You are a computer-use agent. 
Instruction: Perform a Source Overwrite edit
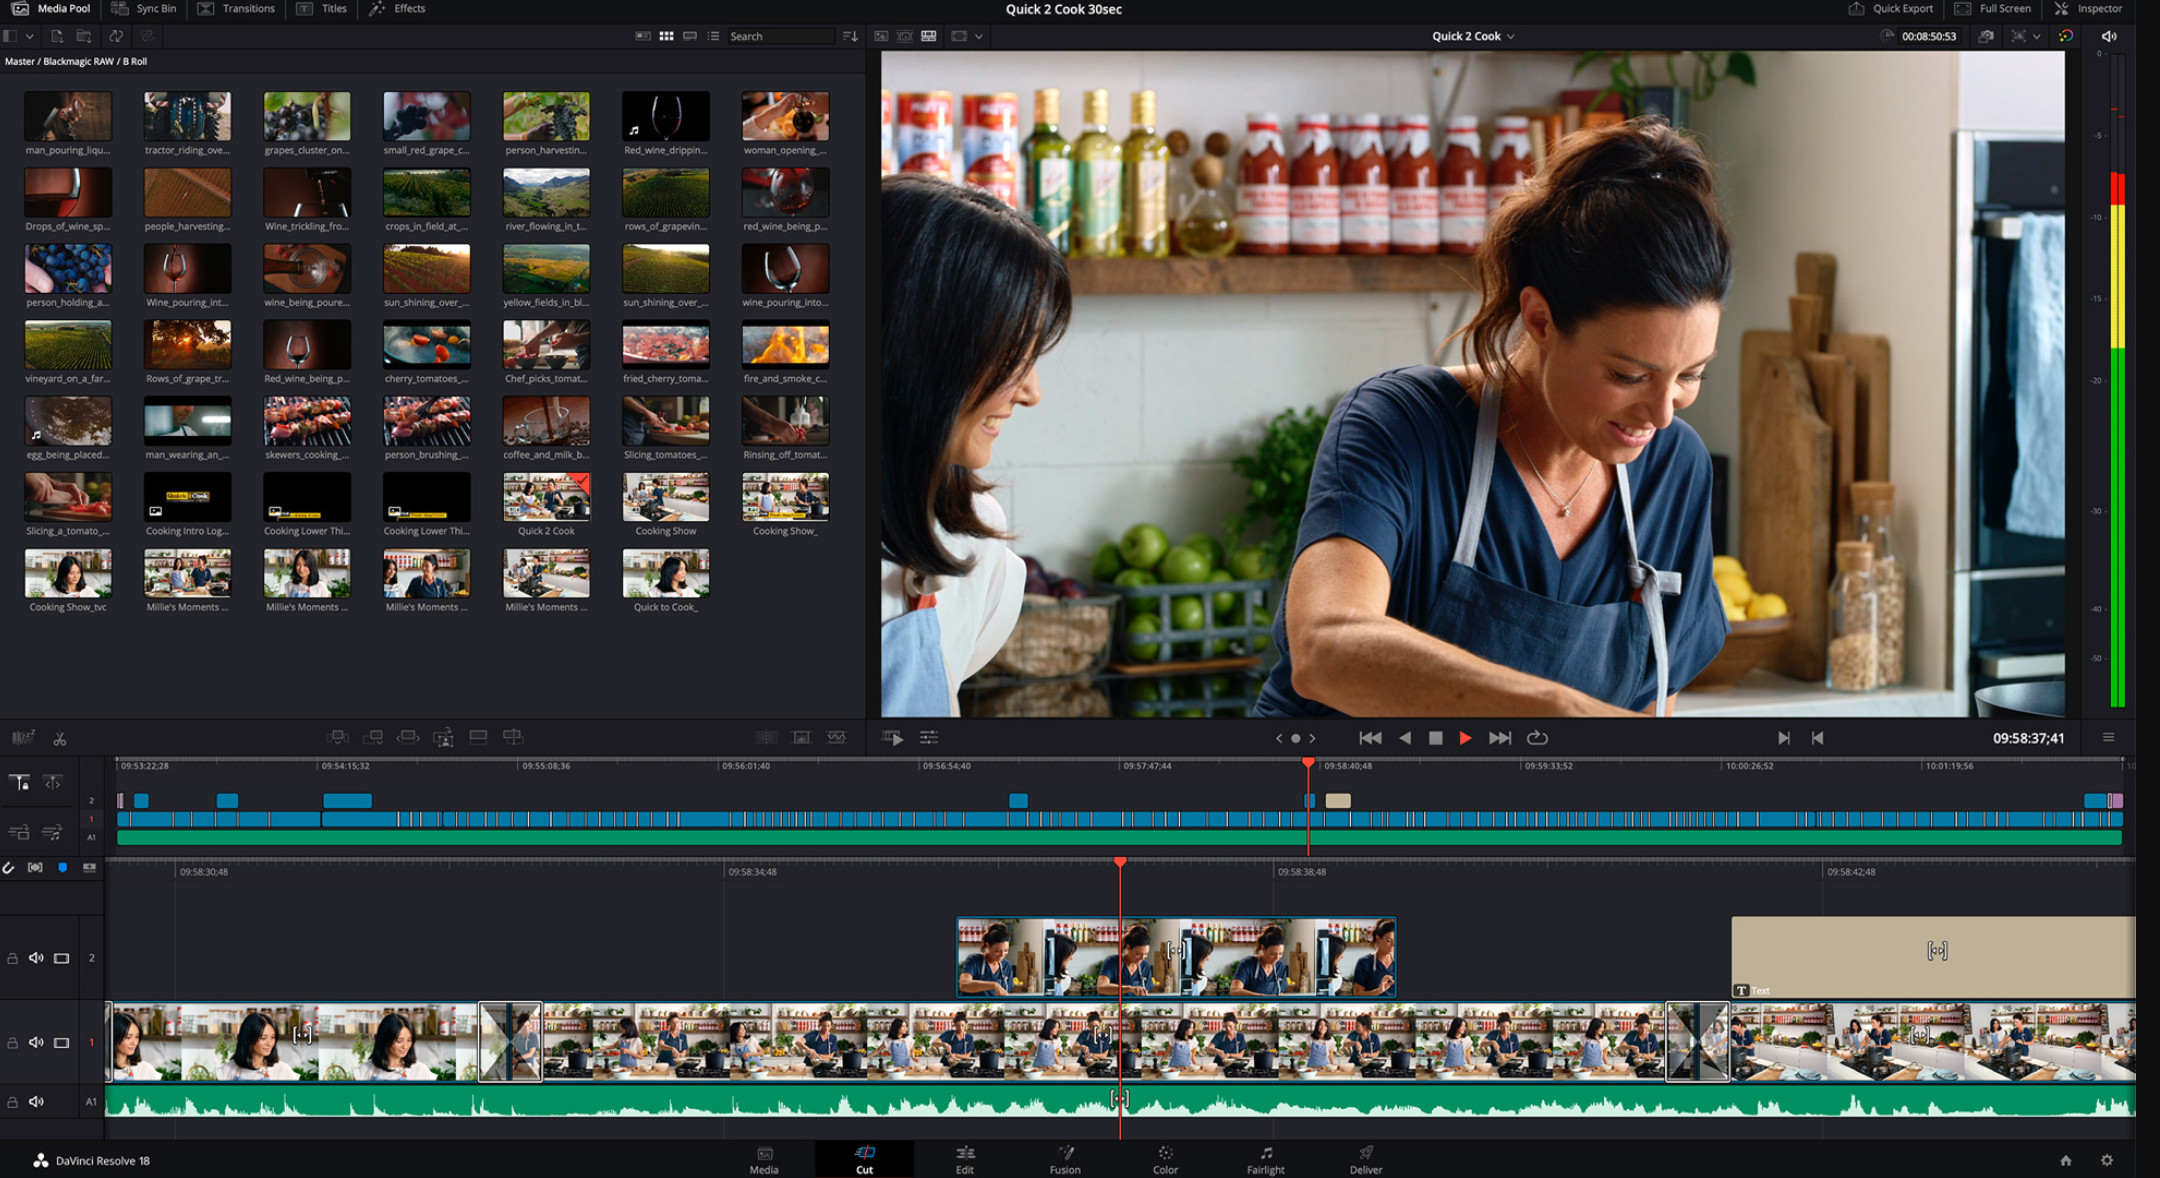513,738
